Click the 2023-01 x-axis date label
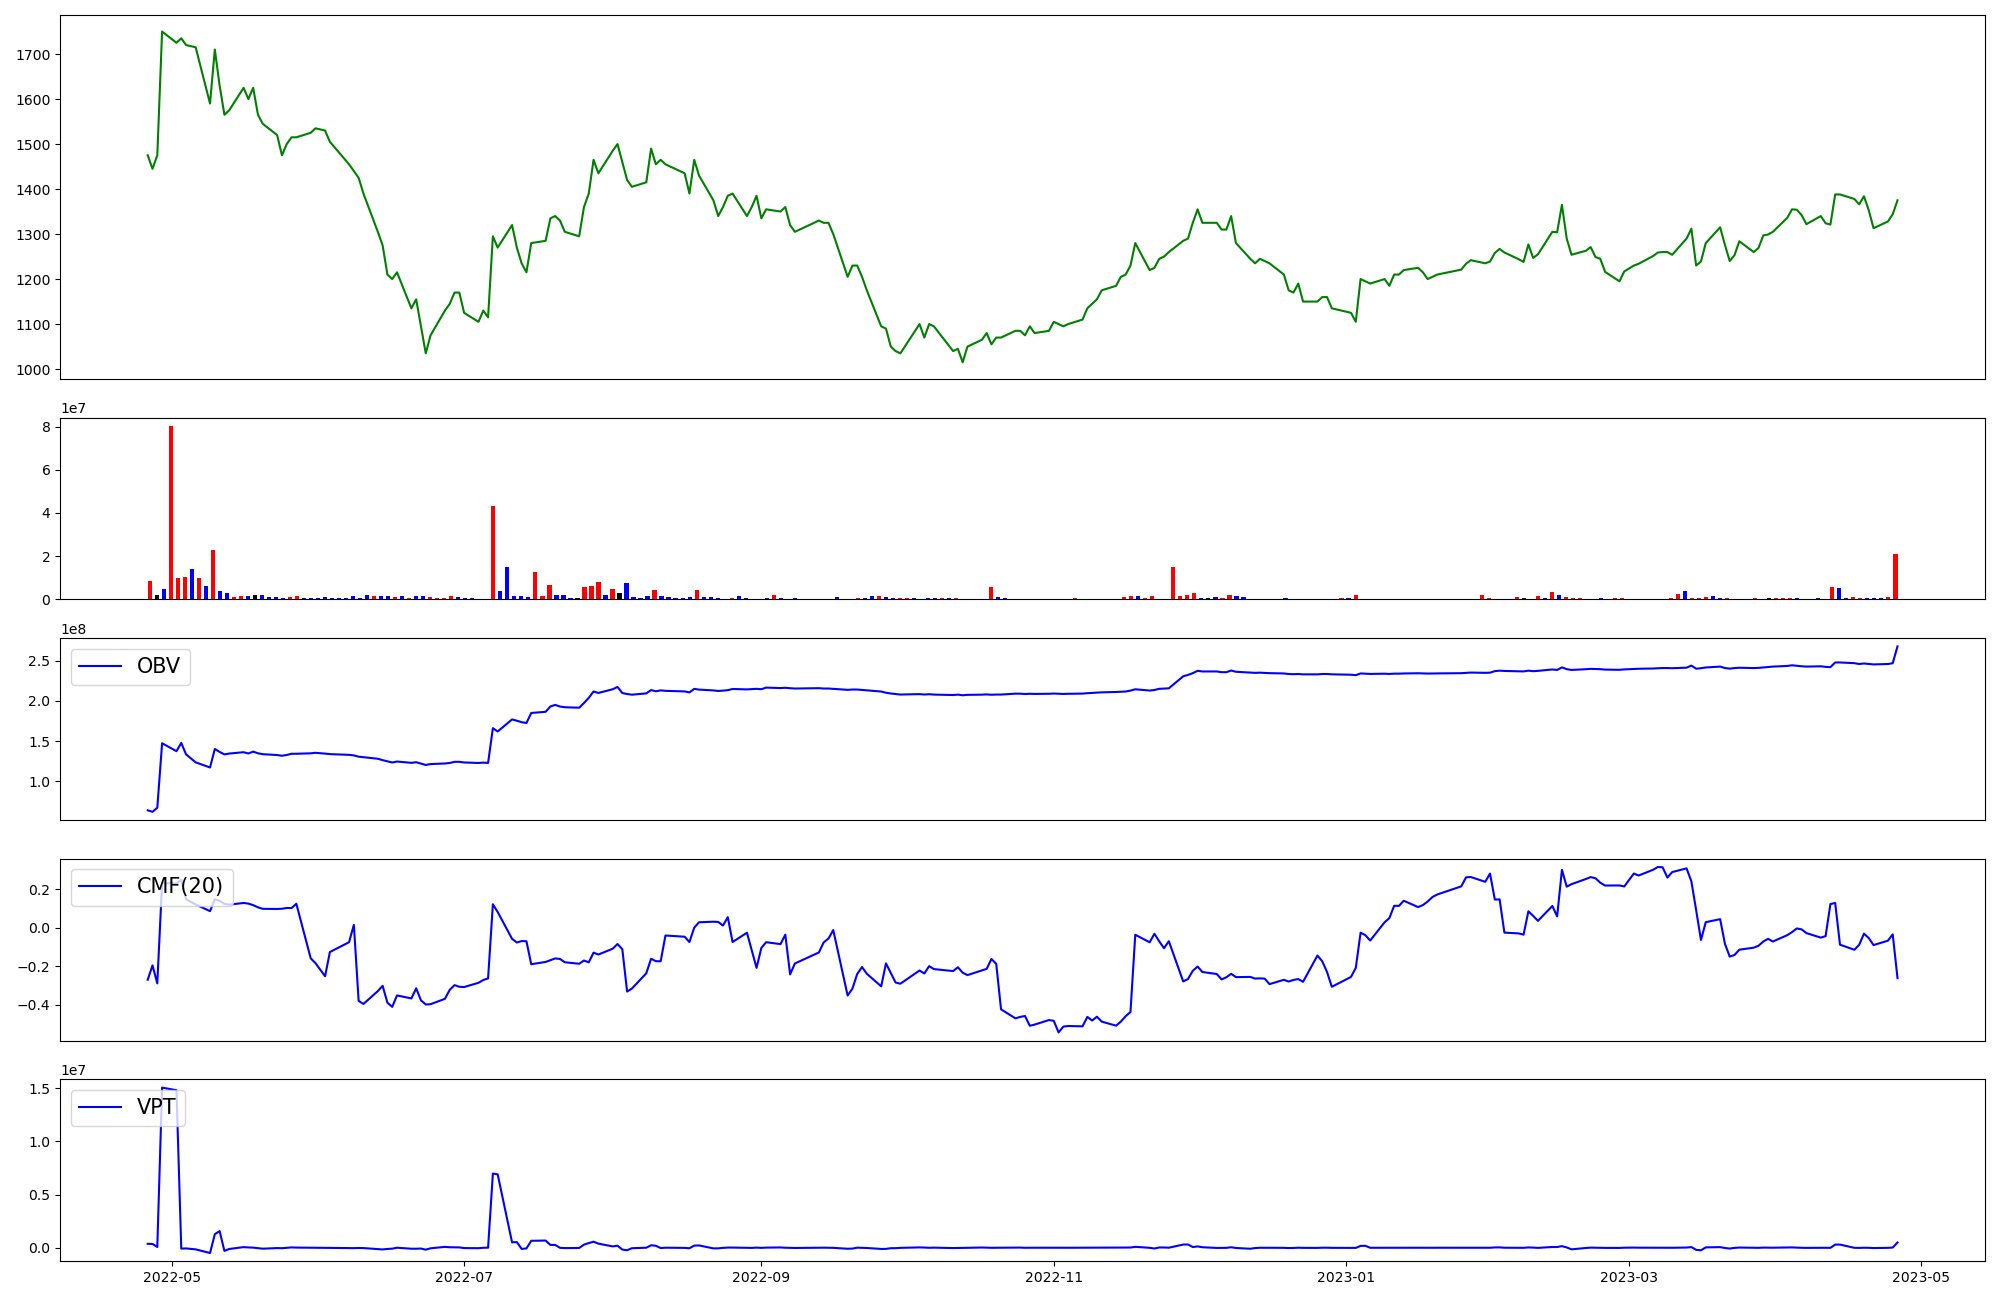Viewport: 2000px width, 1300px height. pos(1346,1277)
